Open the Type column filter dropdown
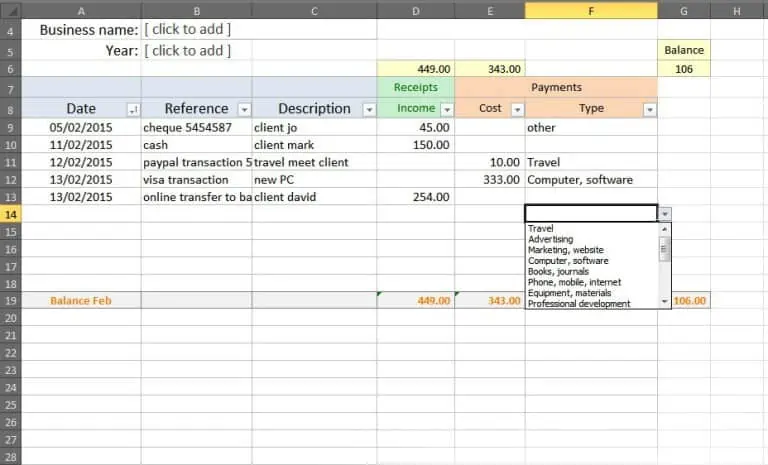This screenshot has width=768, height=465. [649, 110]
